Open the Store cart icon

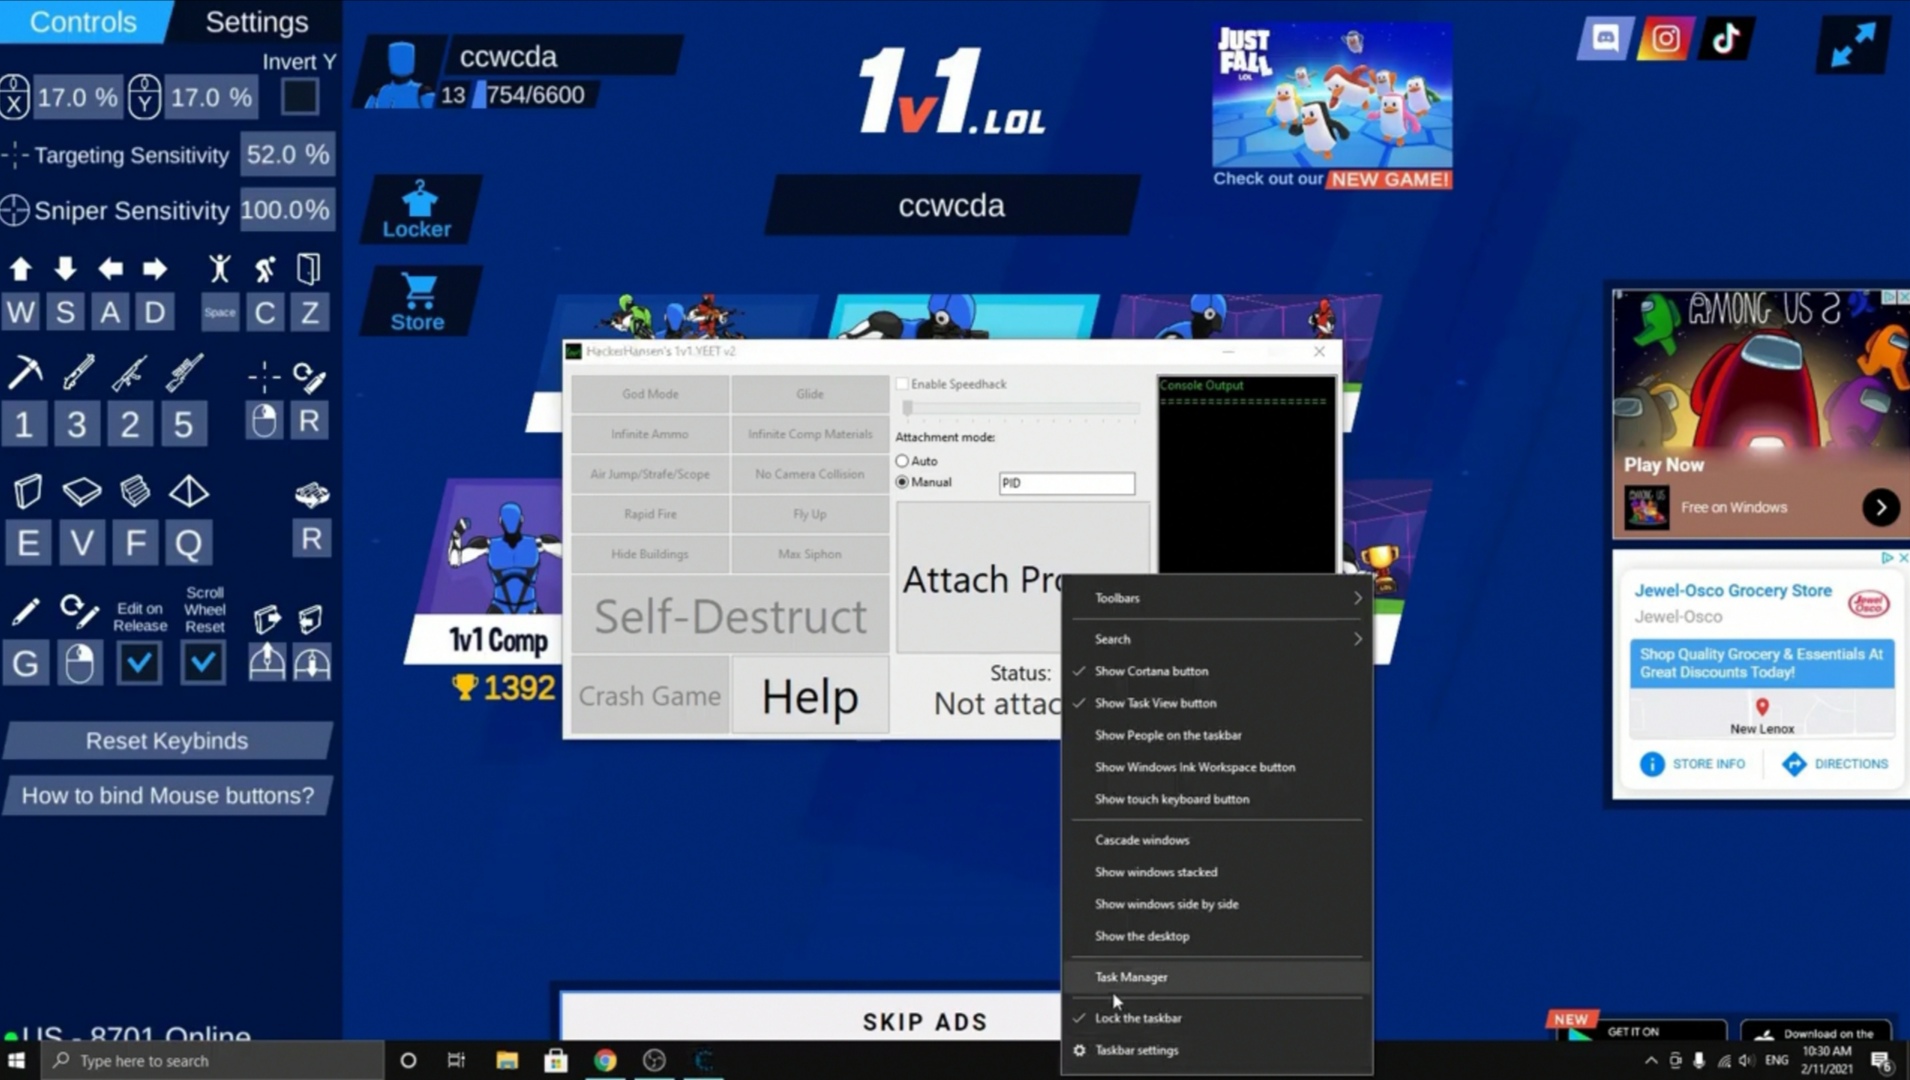[418, 302]
